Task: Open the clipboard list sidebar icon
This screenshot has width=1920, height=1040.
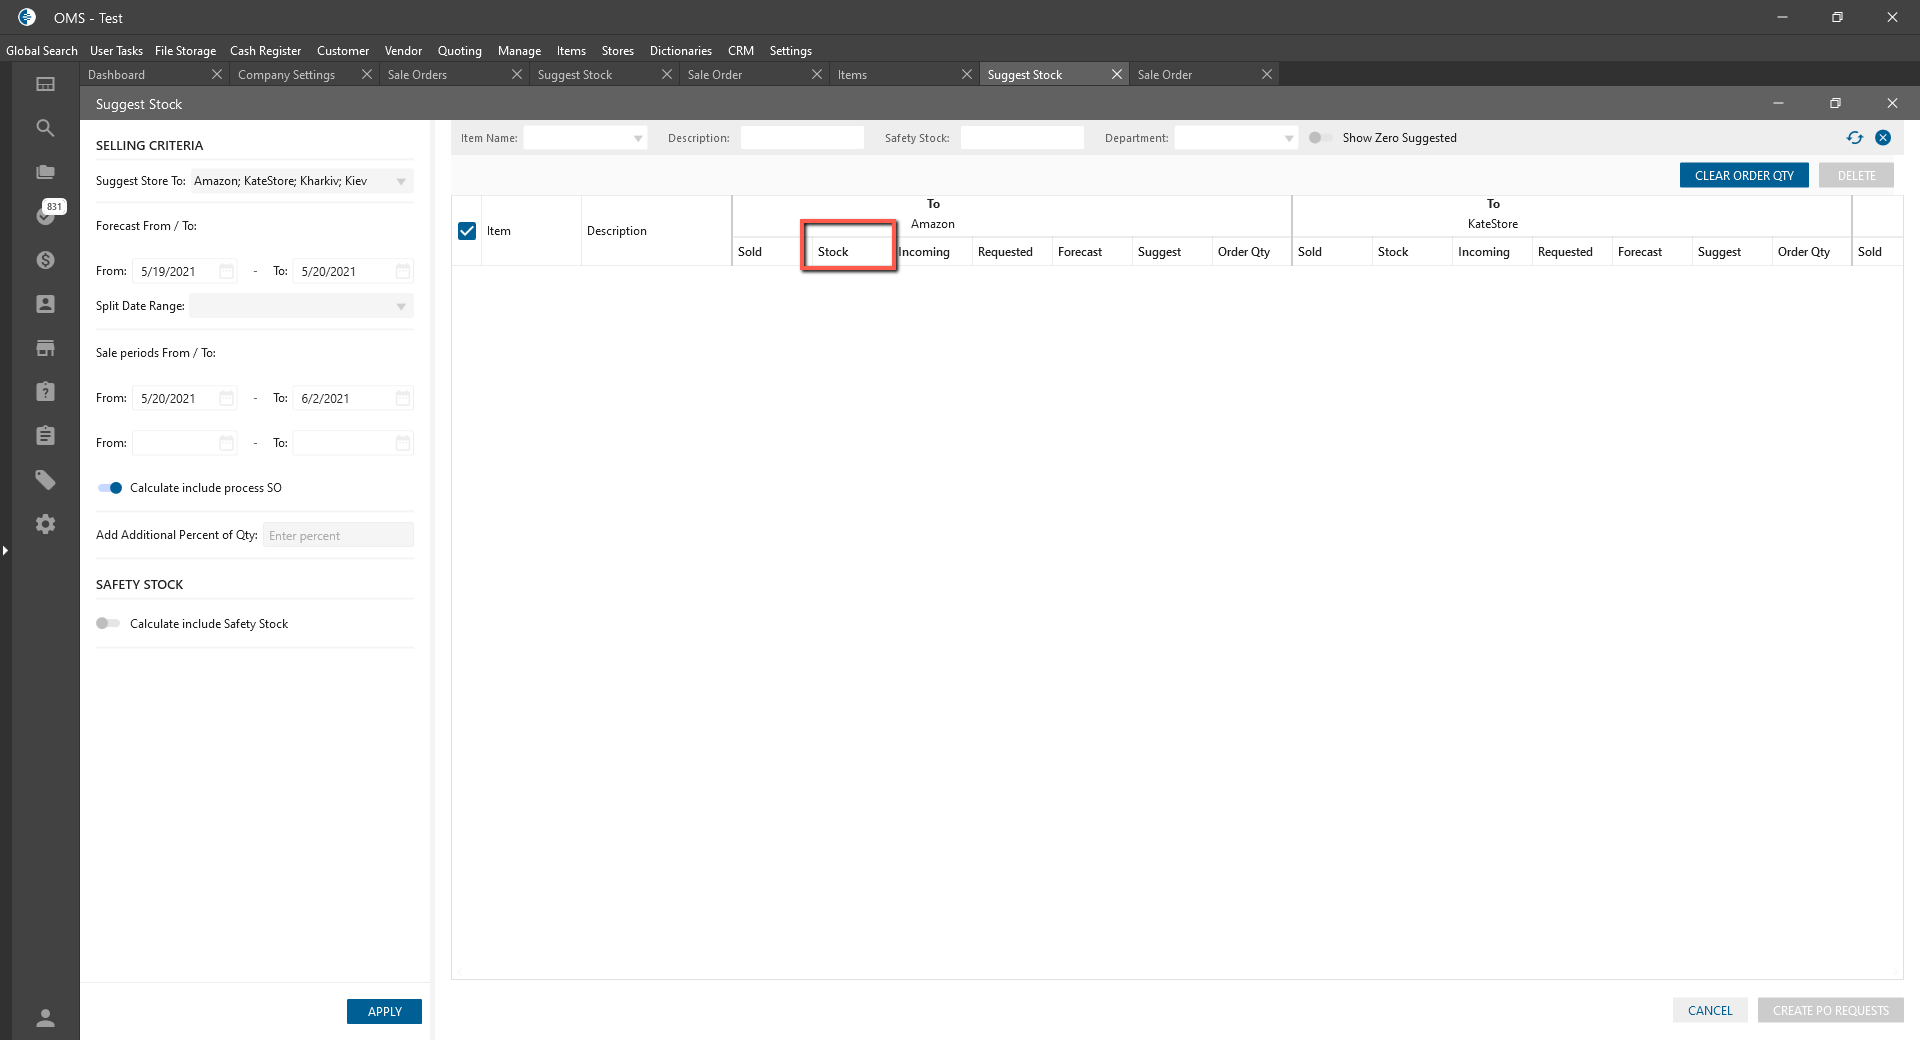Action: [45, 435]
